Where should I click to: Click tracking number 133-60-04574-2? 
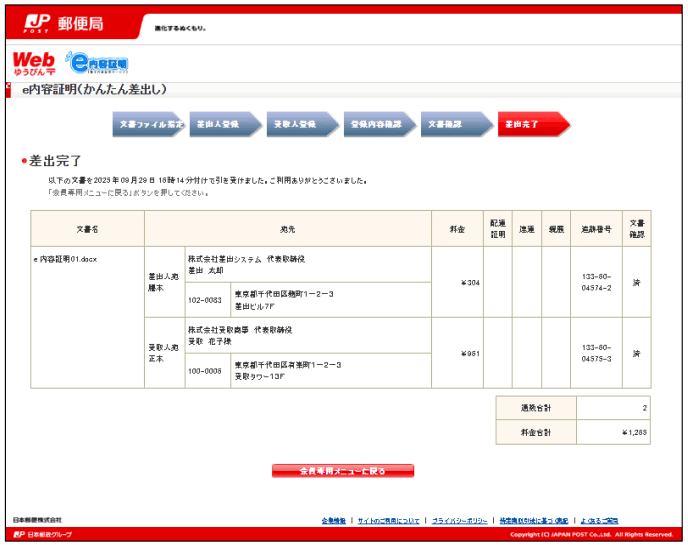pyautogui.click(x=596, y=282)
